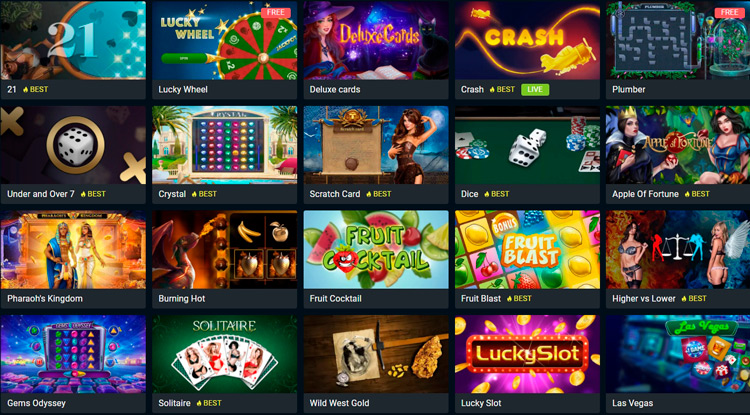The image size is (750, 415).
Task: Launch the Scratch Card game image
Action: click(376, 145)
